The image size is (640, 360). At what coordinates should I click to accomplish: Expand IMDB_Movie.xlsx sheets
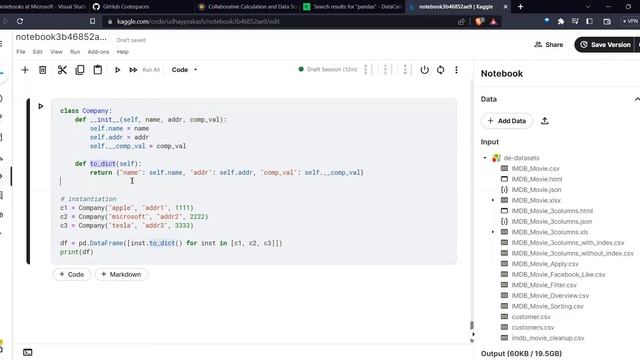coord(493,200)
